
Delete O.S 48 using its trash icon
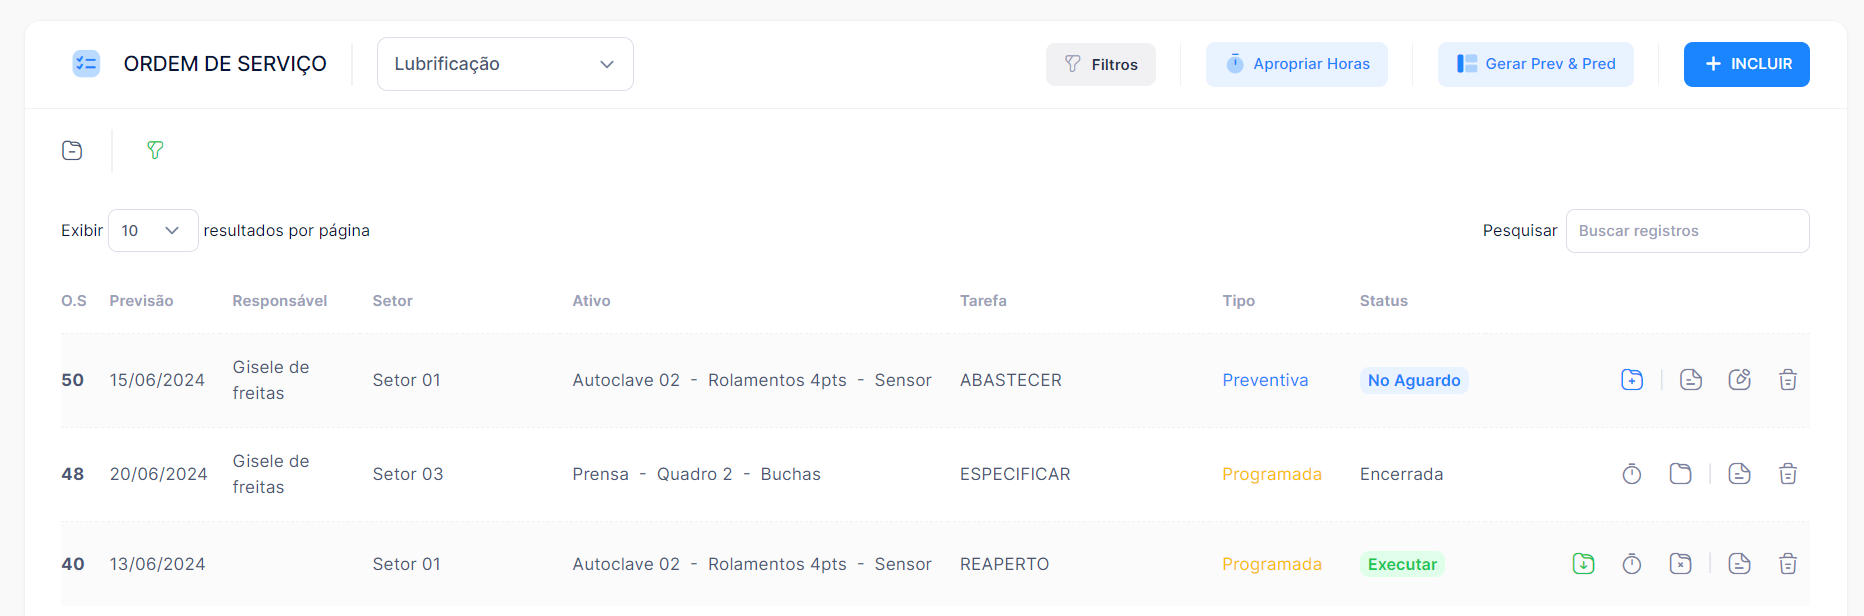click(x=1788, y=474)
